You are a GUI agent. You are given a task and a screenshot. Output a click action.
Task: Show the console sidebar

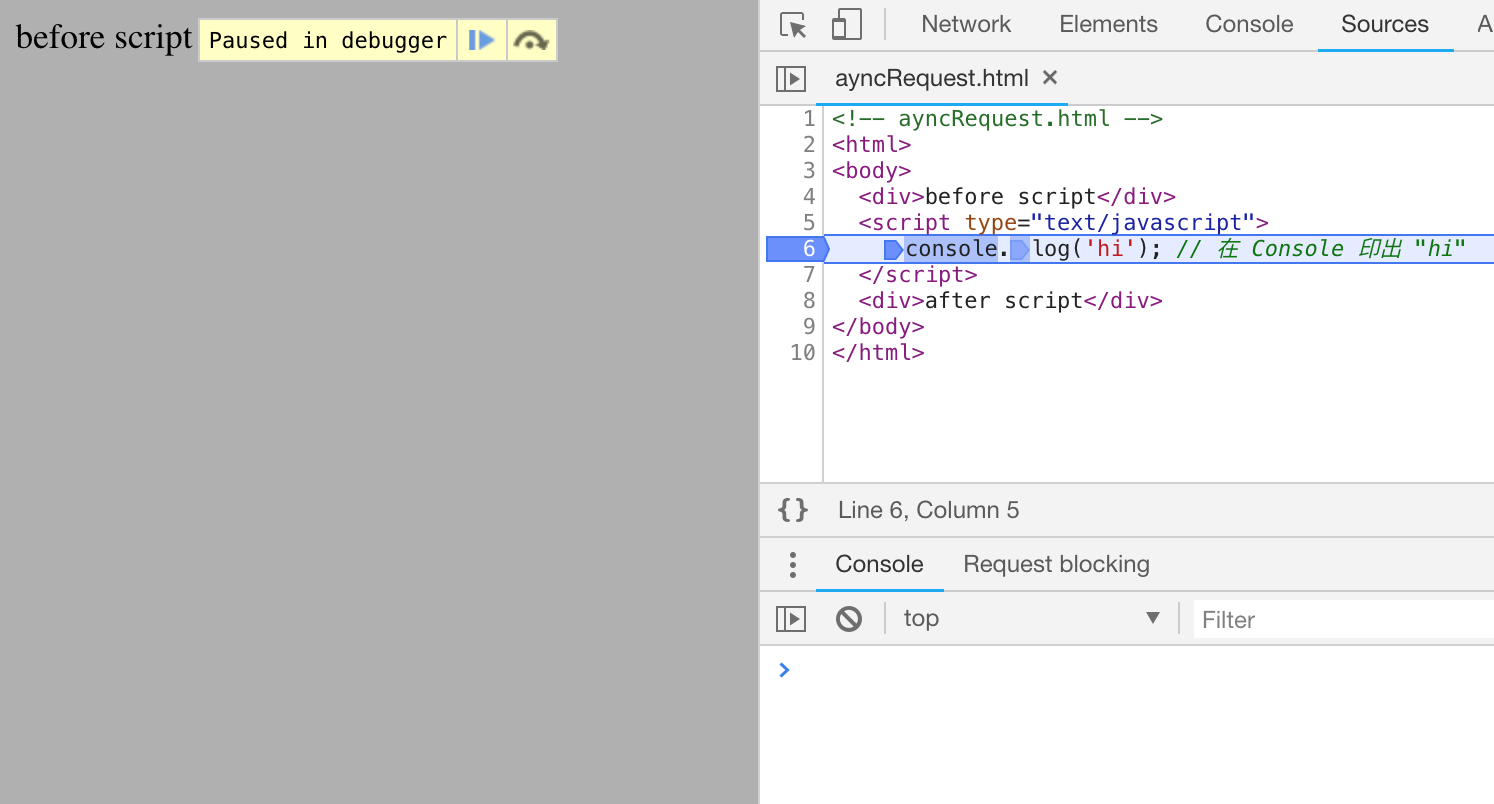pos(791,619)
